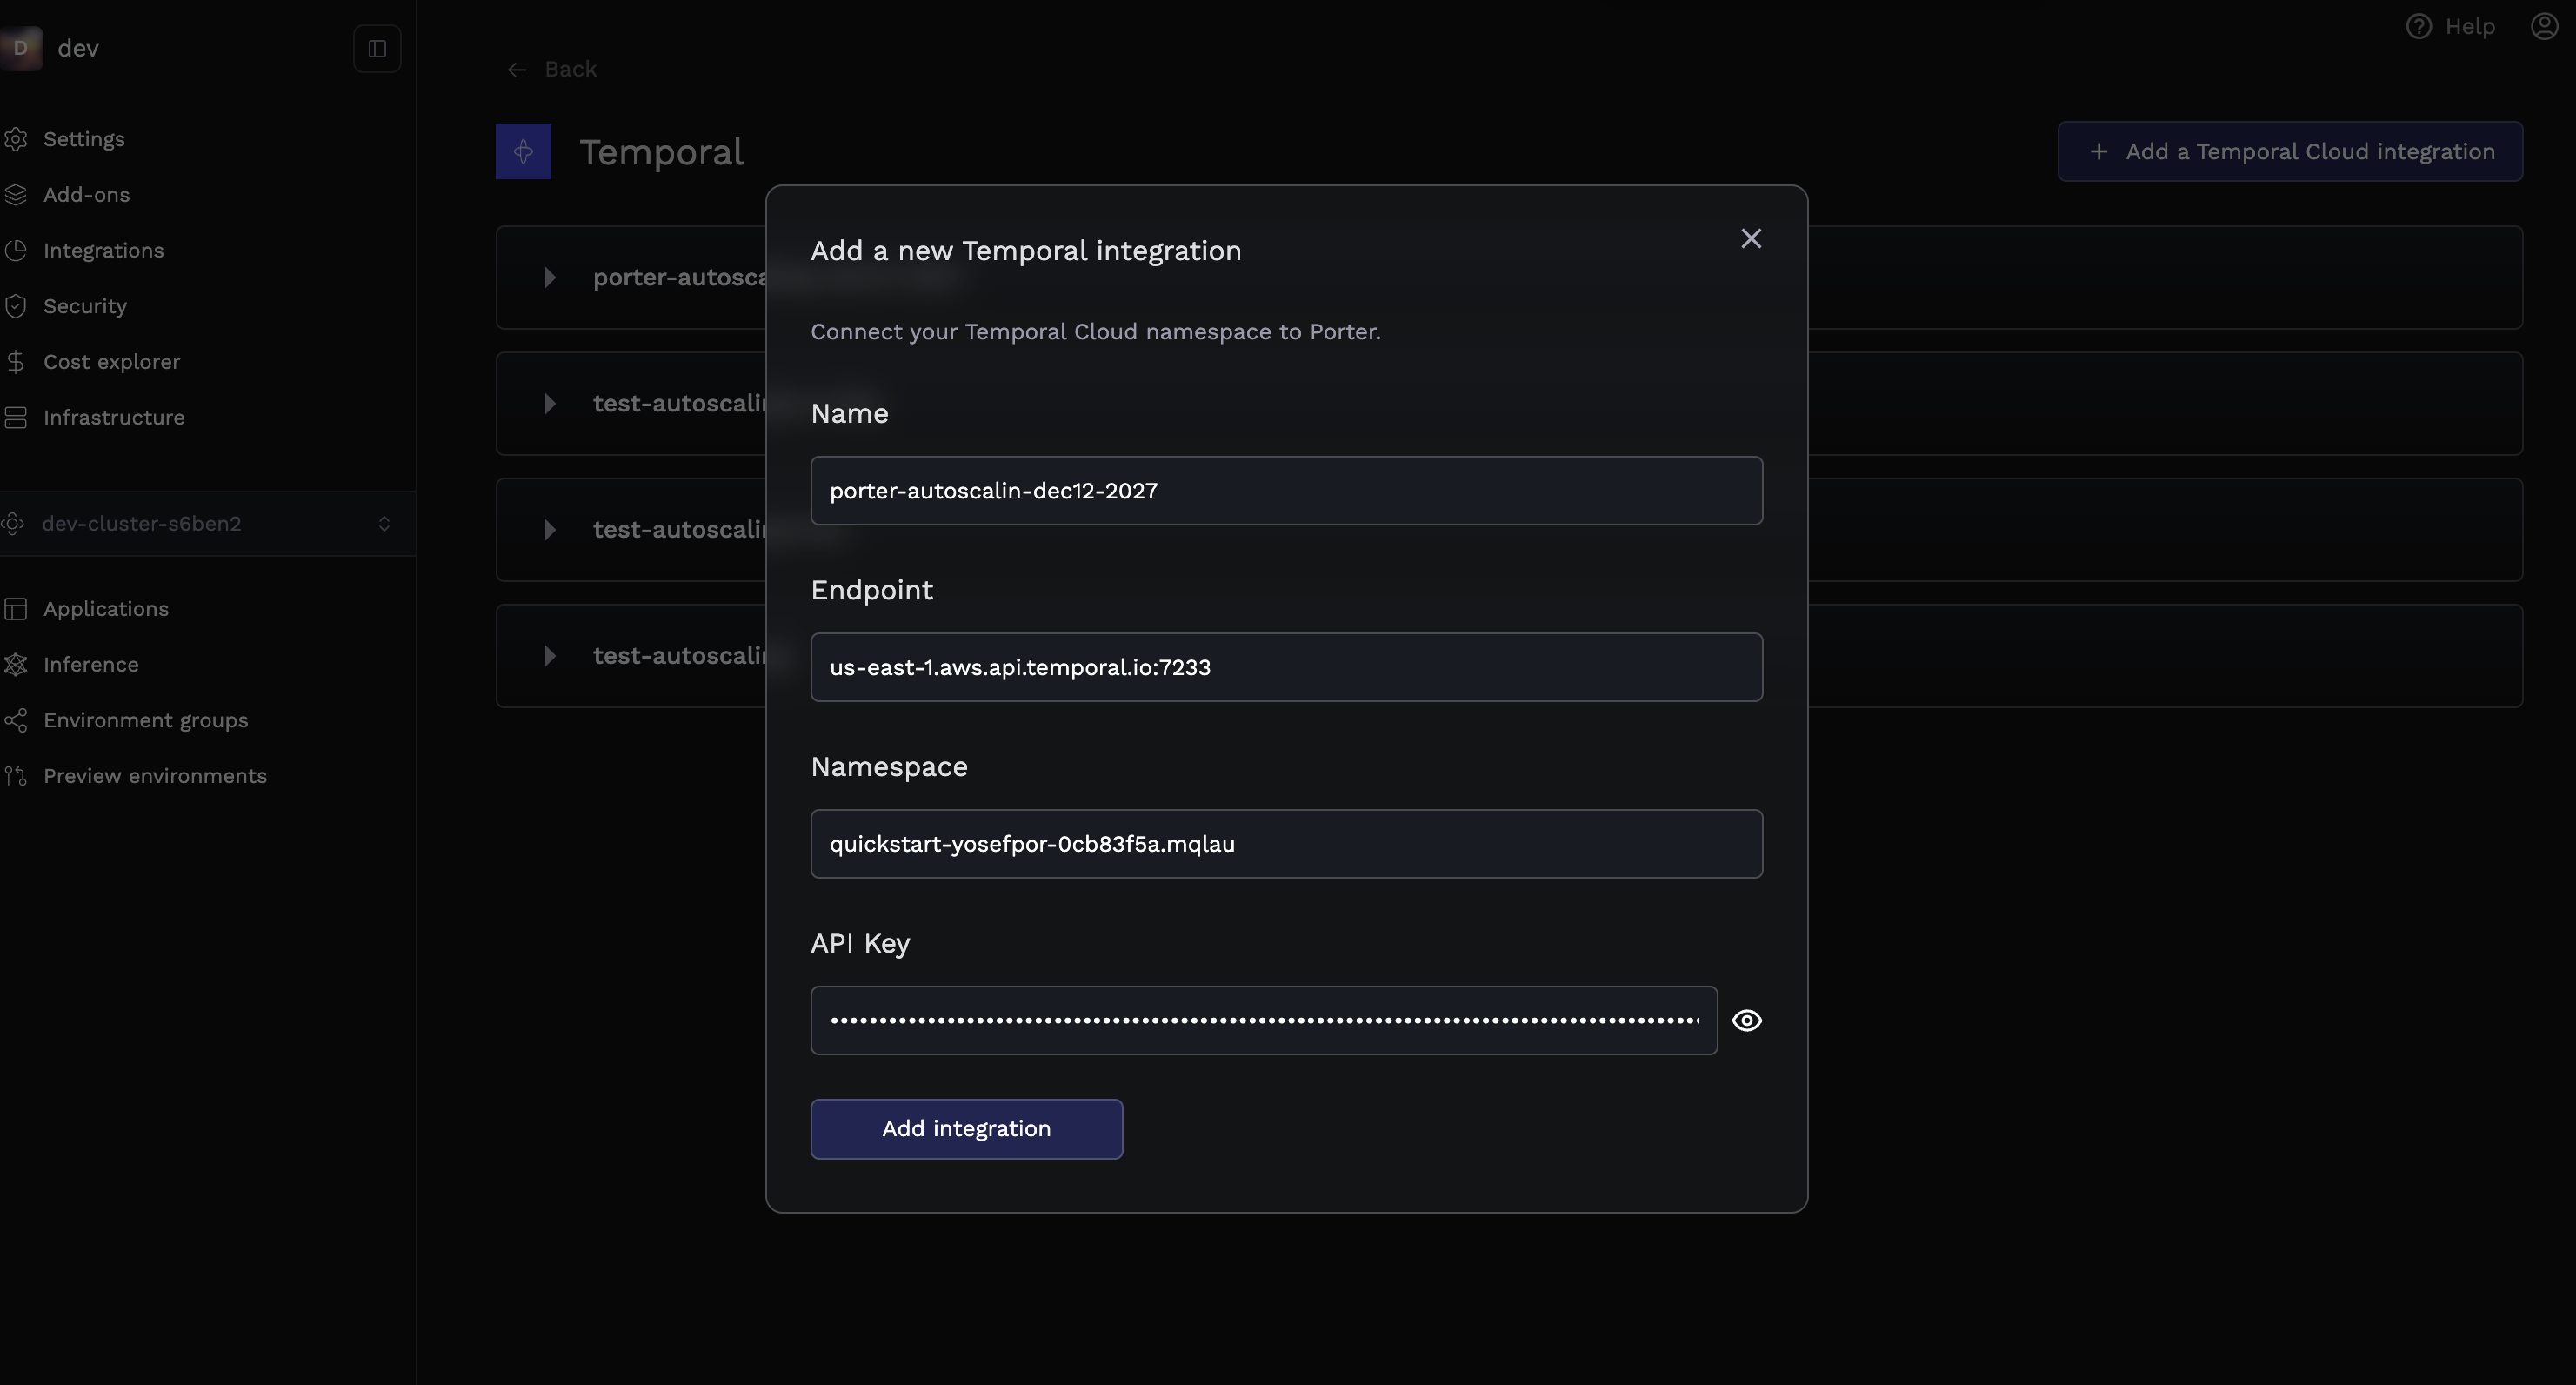Select Integrations in the sidebar menu
2576x1385 pixels.
(x=16, y=250)
